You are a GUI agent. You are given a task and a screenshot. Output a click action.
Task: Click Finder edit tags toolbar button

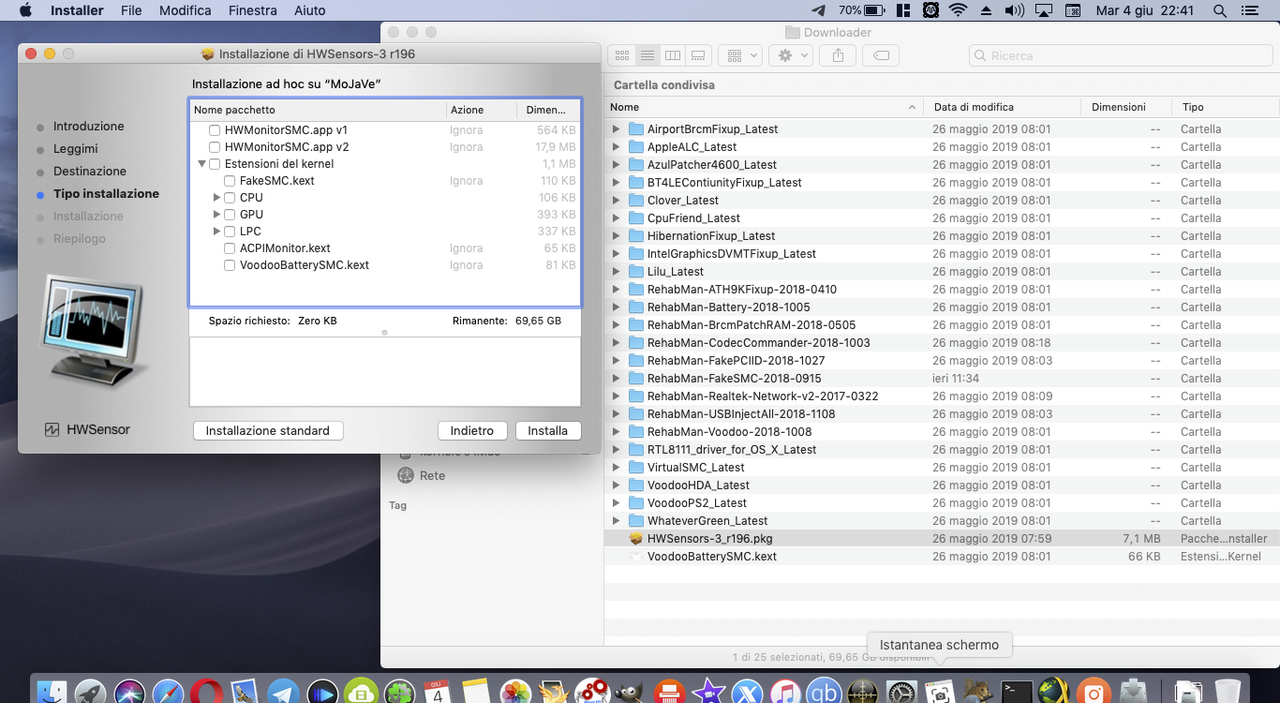(881, 56)
